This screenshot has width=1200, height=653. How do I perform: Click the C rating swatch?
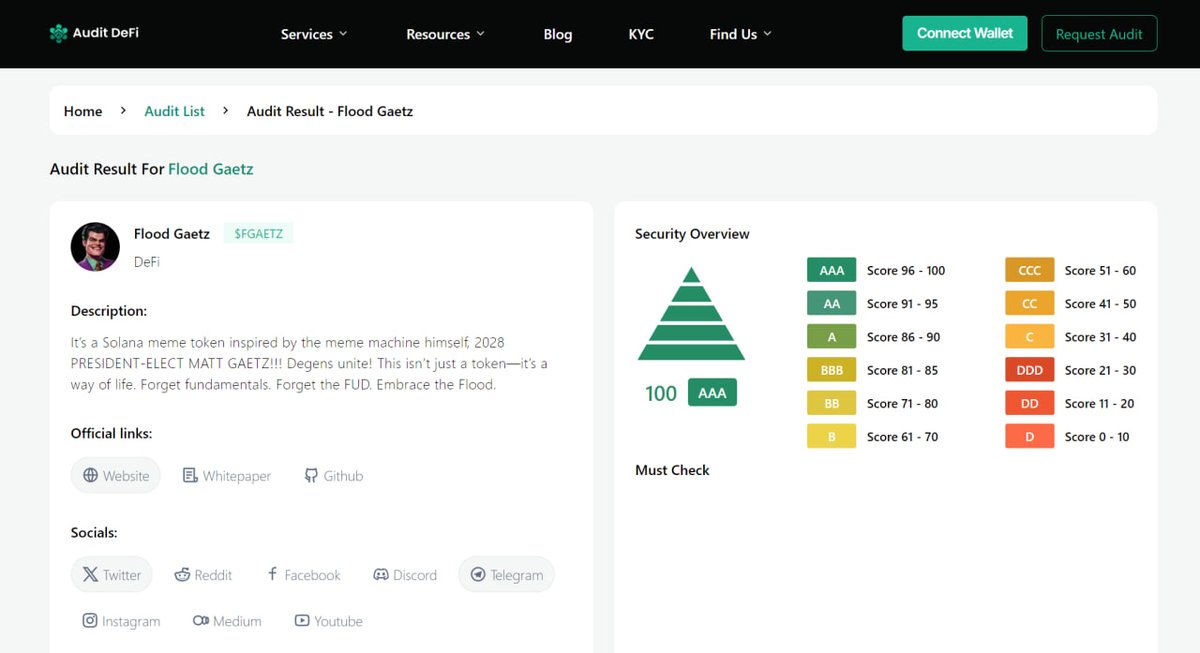click(x=1030, y=337)
